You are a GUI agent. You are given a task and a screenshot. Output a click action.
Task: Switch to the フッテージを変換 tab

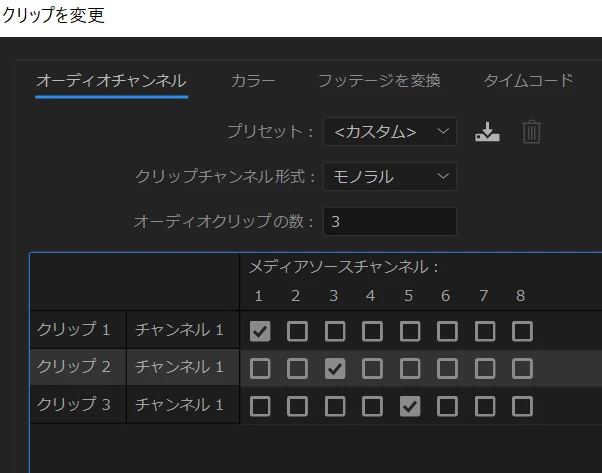[379, 81]
